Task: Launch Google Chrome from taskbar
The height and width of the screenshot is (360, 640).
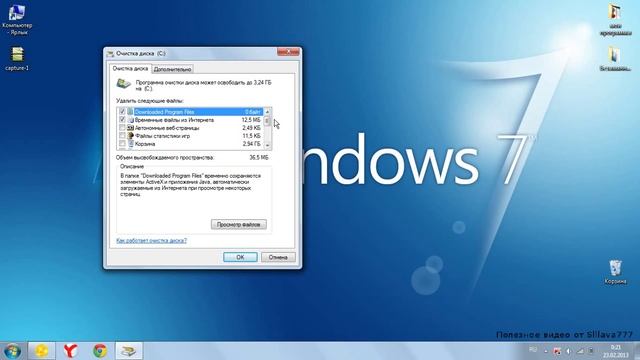Action: [100, 351]
